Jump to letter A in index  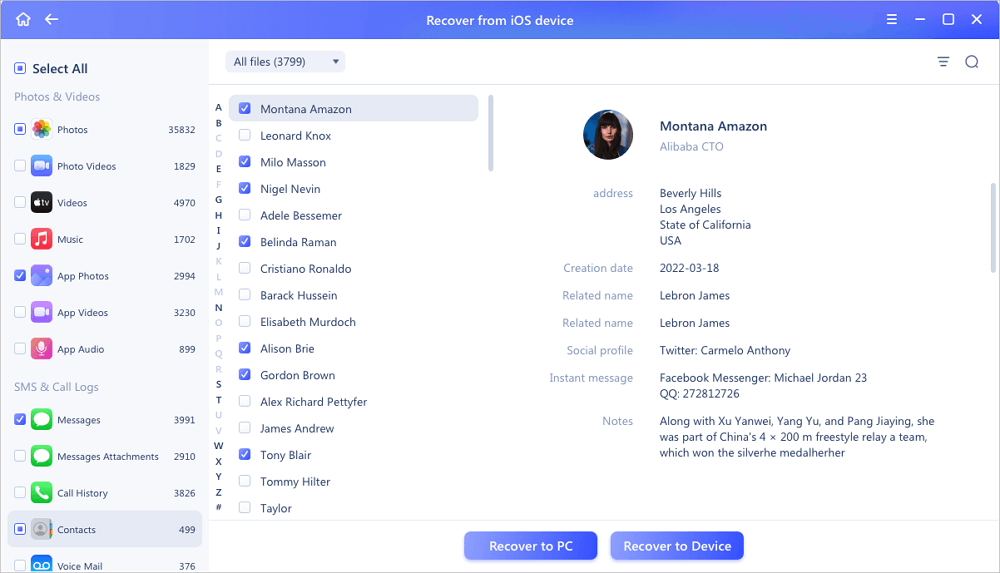click(218, 108)
